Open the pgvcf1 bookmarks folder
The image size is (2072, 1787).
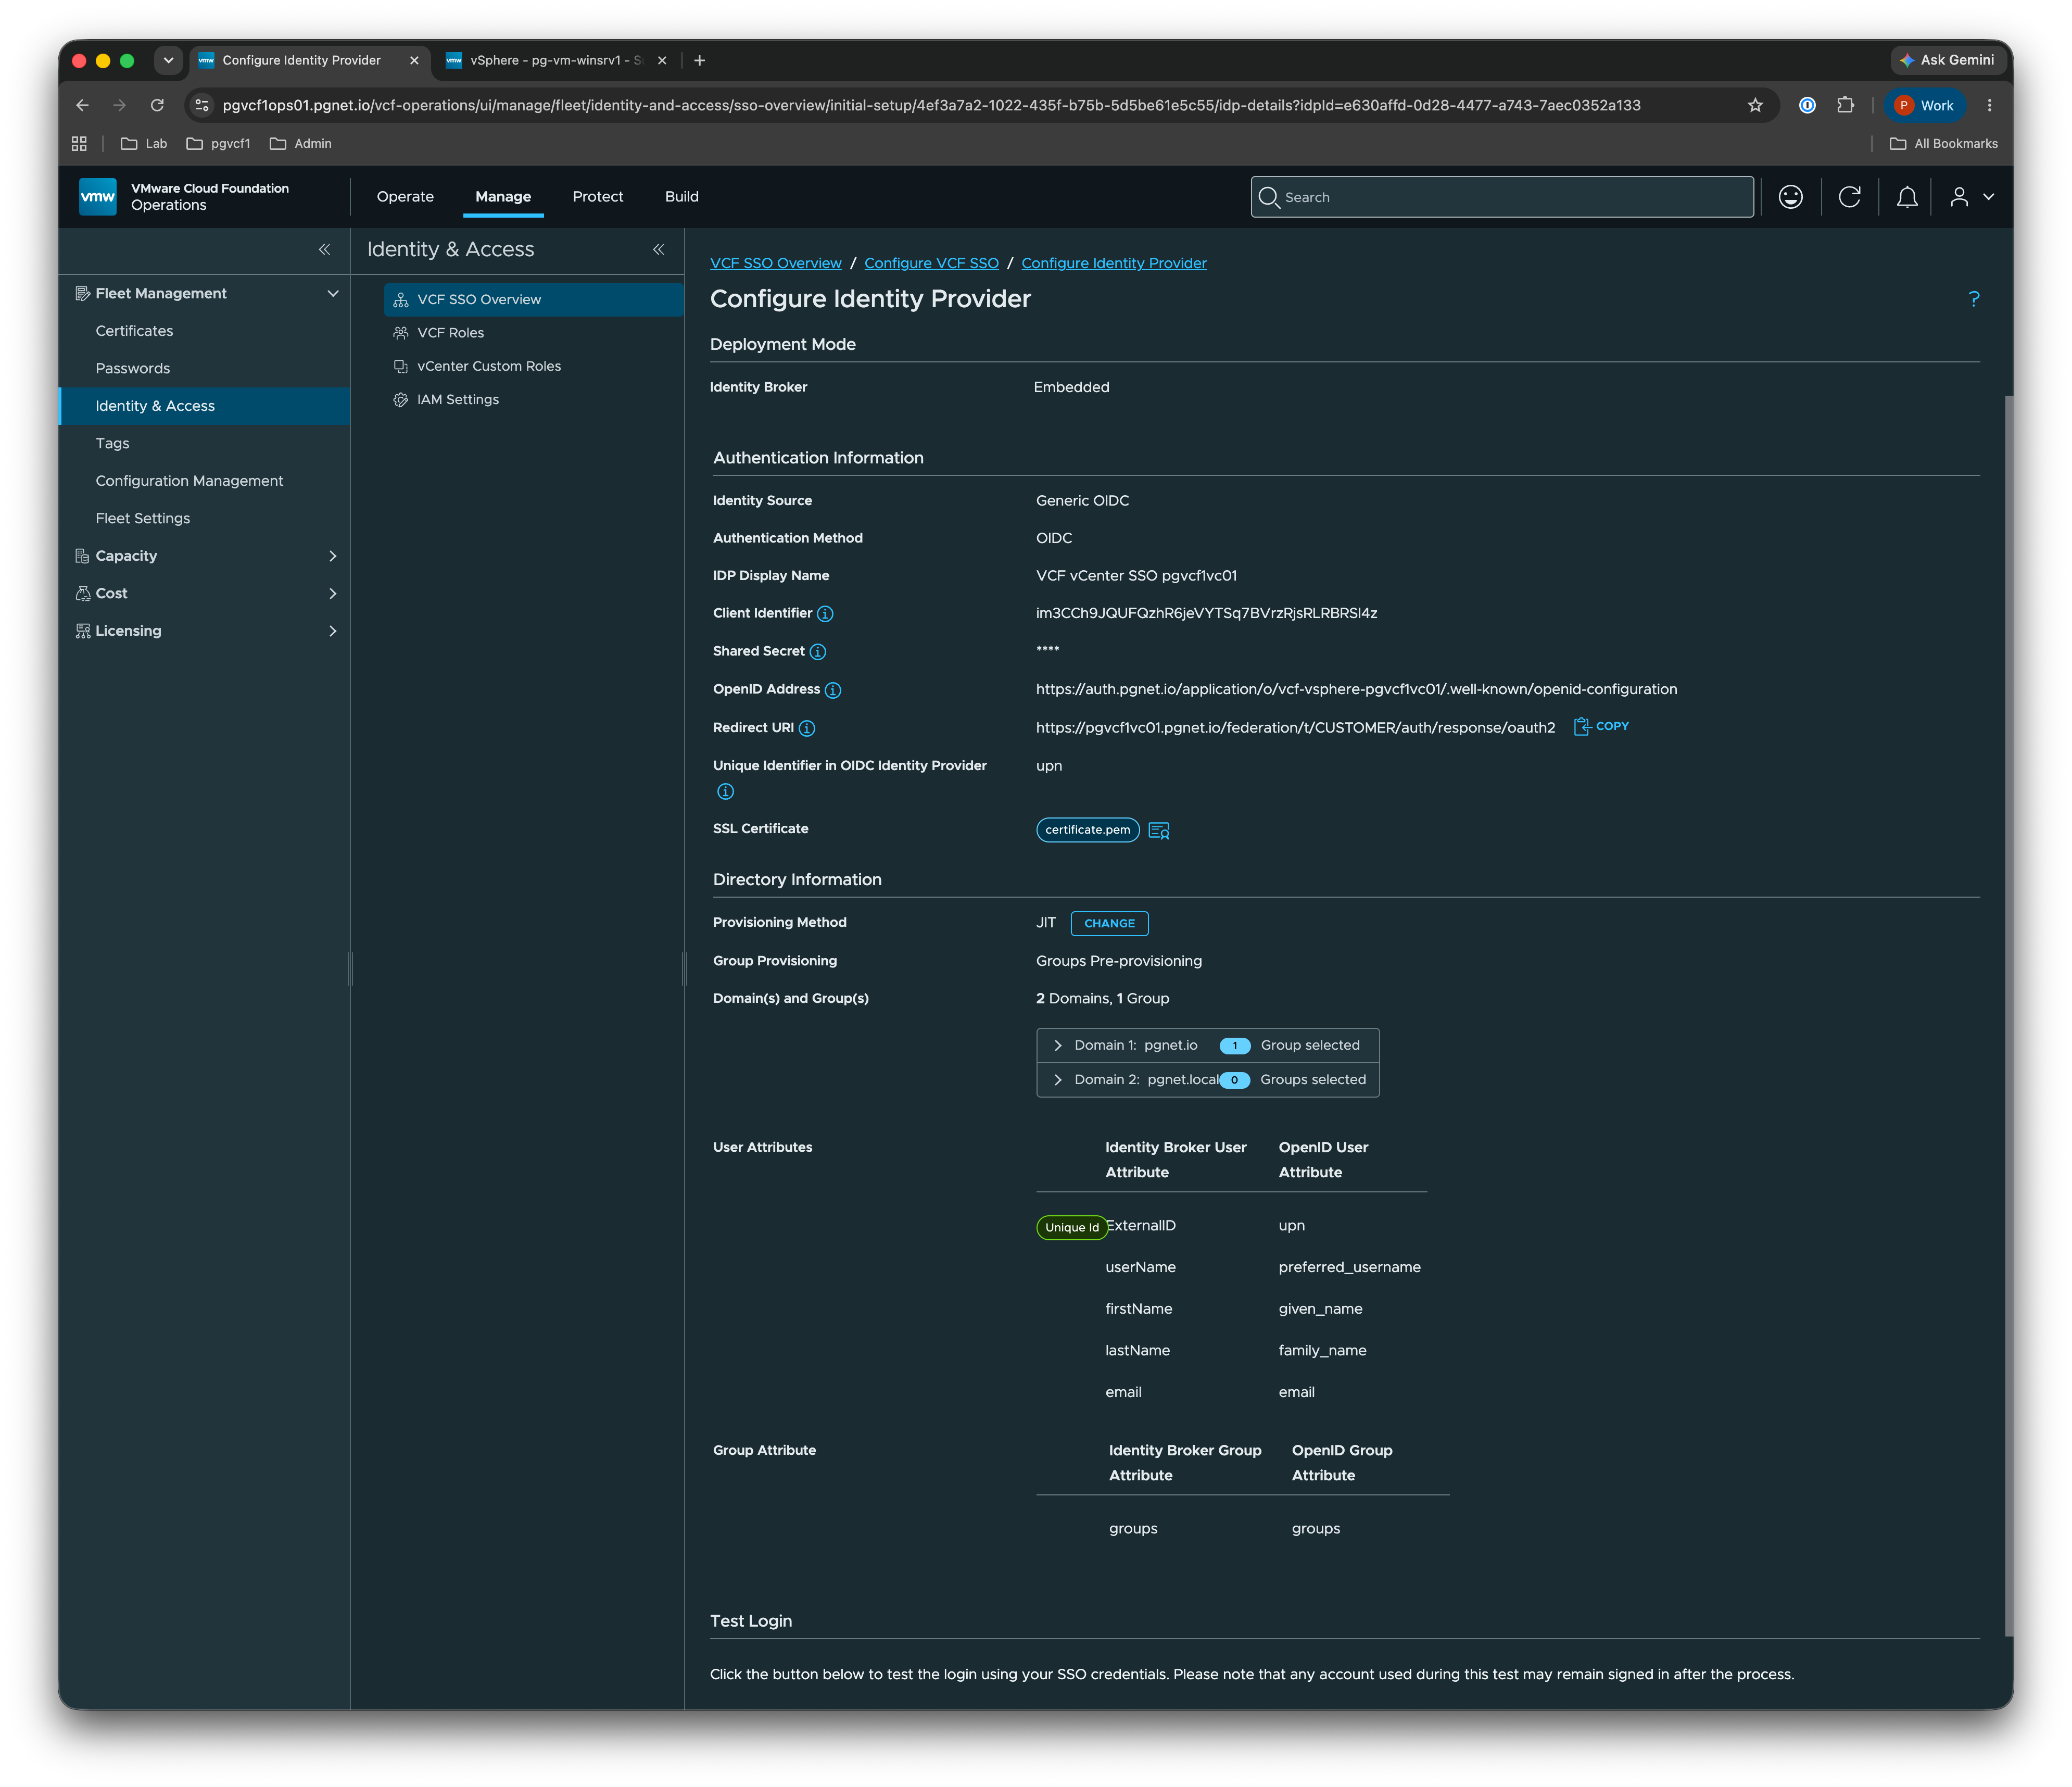[x=218, y=144]
